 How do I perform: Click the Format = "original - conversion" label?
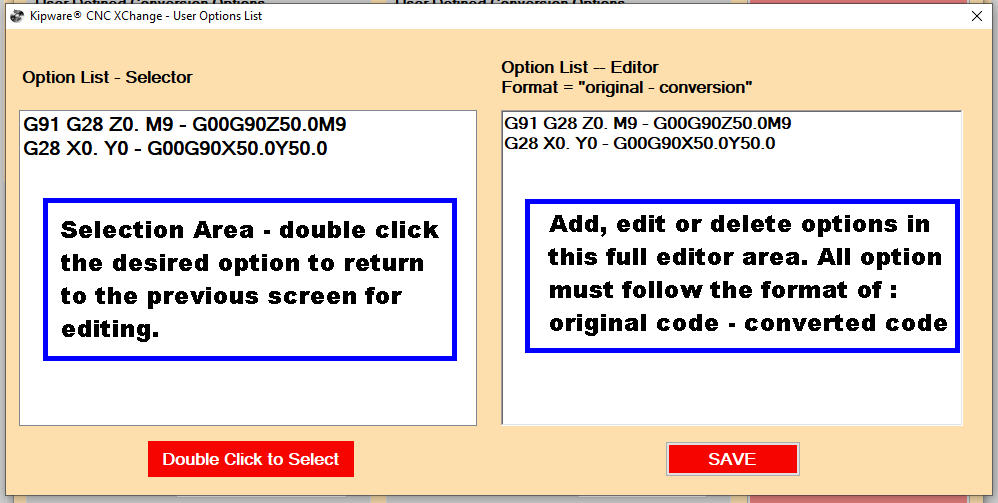pos(627,88)
